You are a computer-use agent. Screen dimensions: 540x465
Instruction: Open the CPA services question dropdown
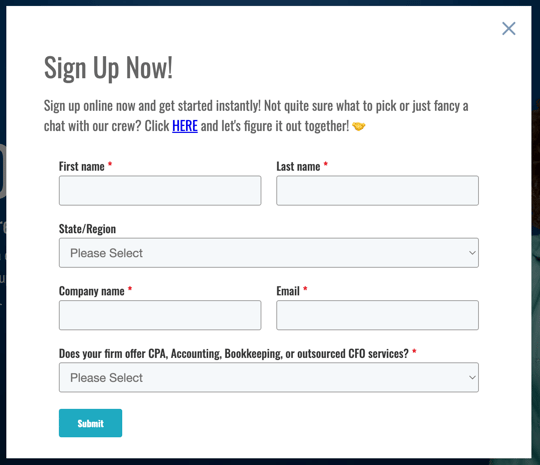pos(269,378)
